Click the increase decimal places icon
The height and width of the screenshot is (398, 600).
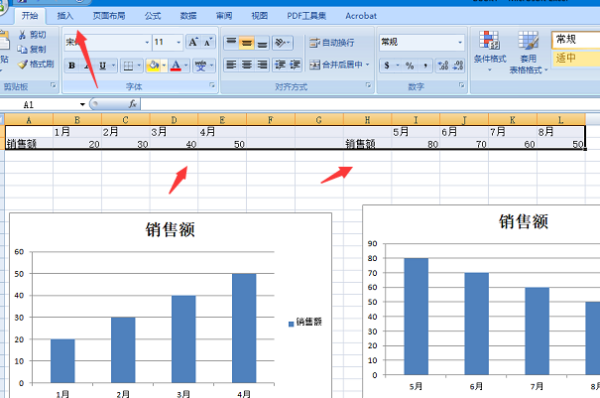tap(443, 65)
